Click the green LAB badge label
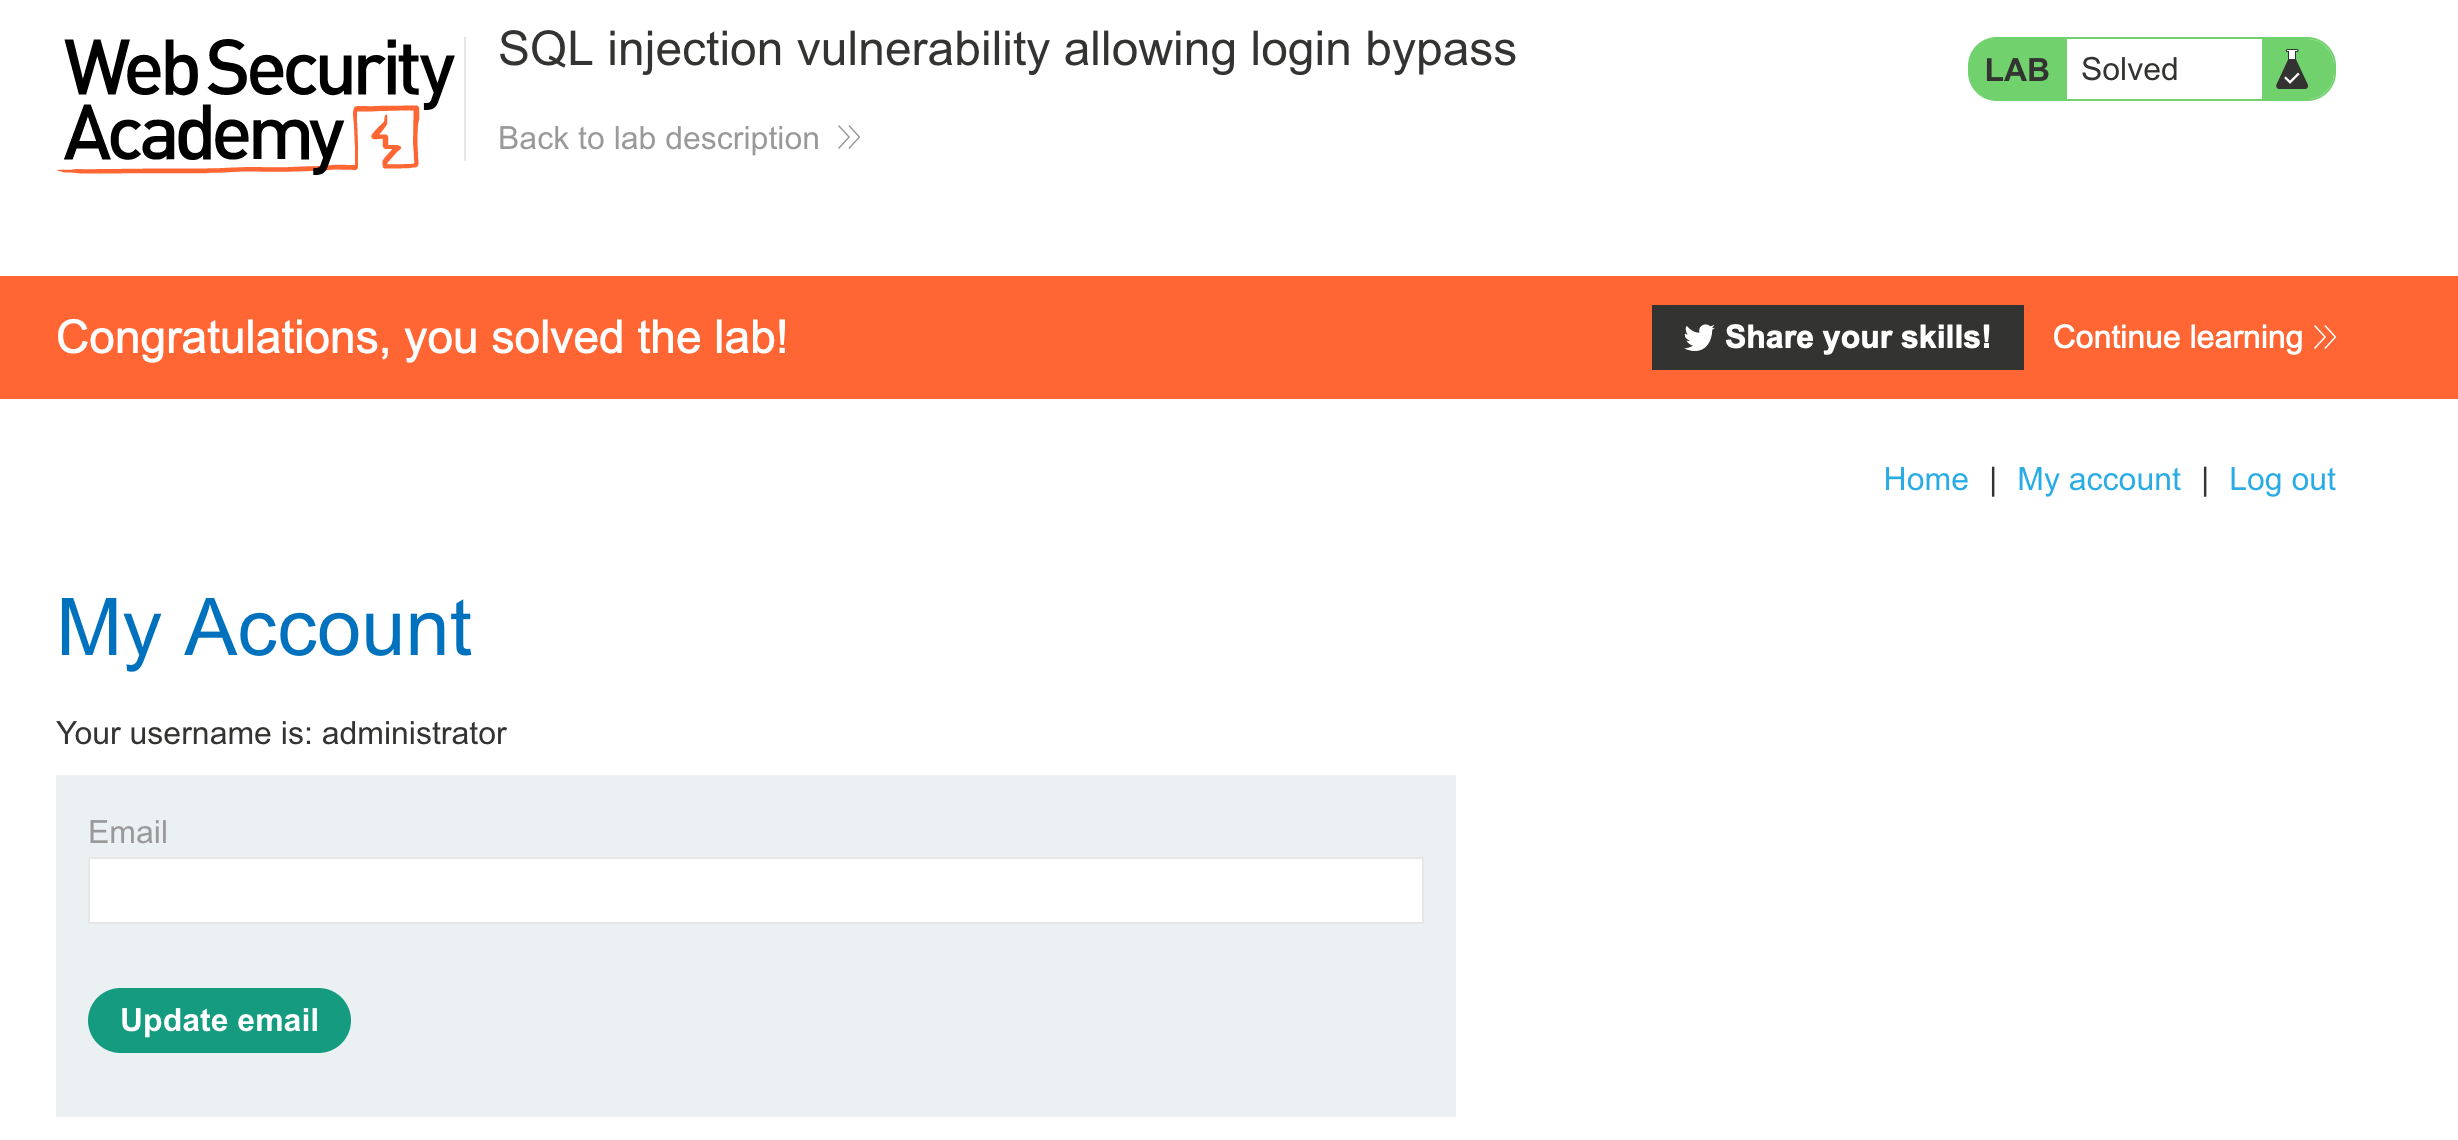The width and height of the screenshot is (2458, 1140). 2017,69
